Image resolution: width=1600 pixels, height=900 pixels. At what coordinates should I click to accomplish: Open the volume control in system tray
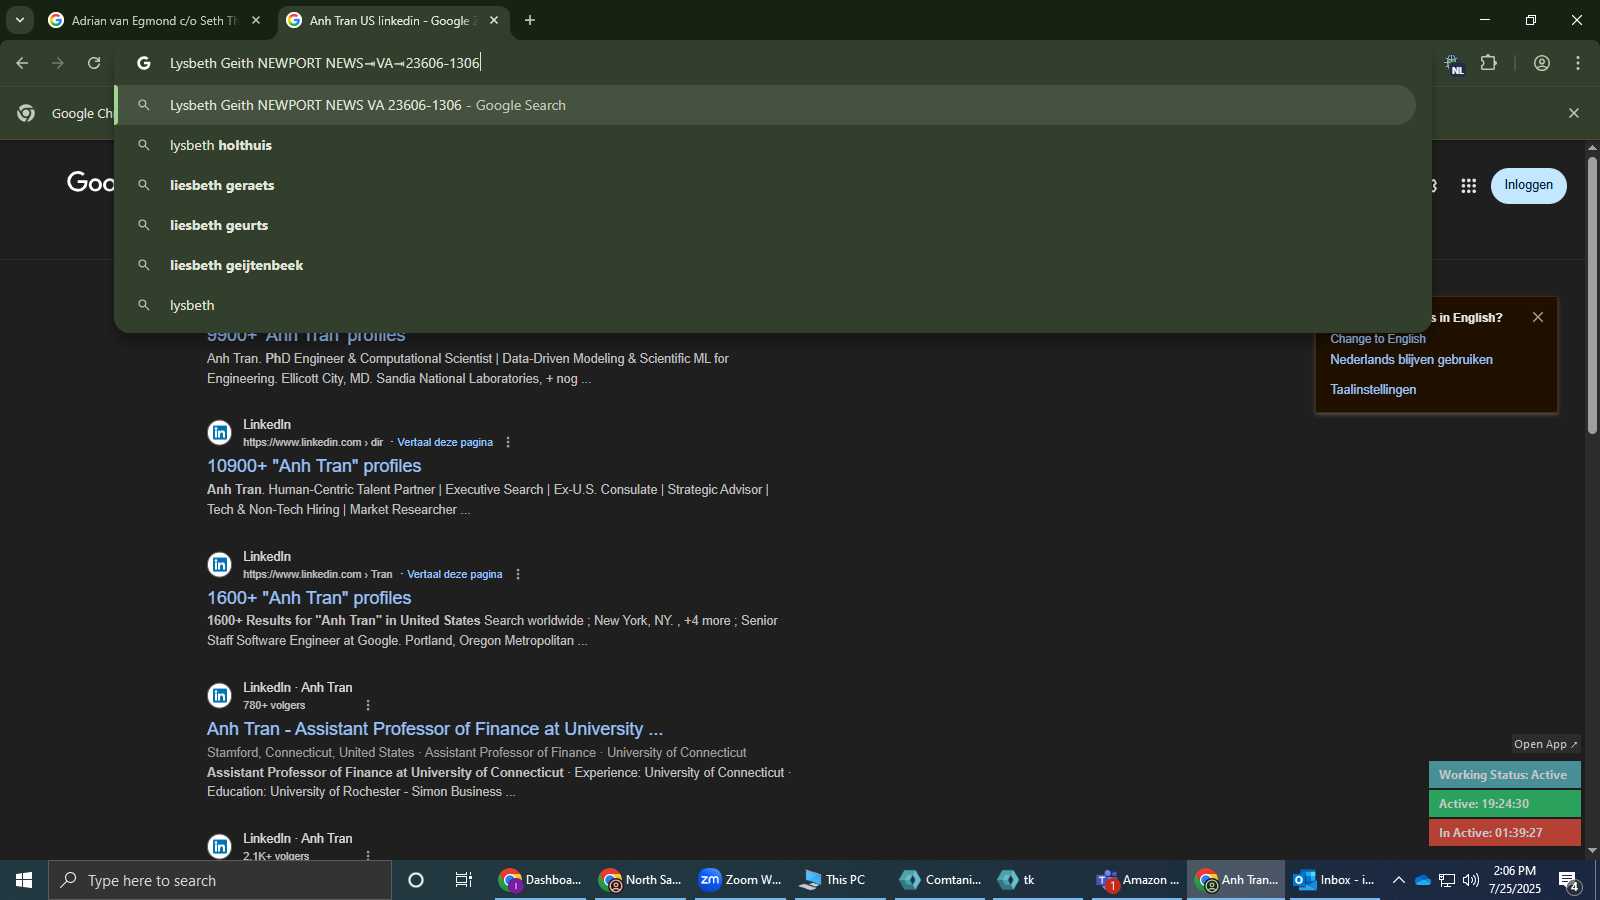(1471, 880)
